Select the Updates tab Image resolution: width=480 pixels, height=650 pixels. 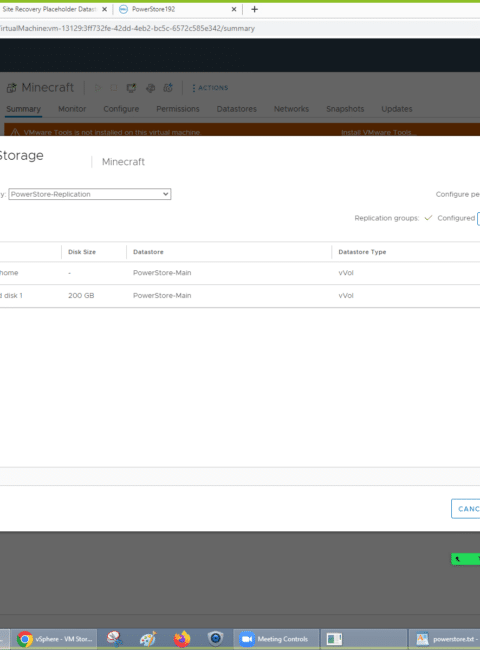pyautogui.click(x=397, y=109)
